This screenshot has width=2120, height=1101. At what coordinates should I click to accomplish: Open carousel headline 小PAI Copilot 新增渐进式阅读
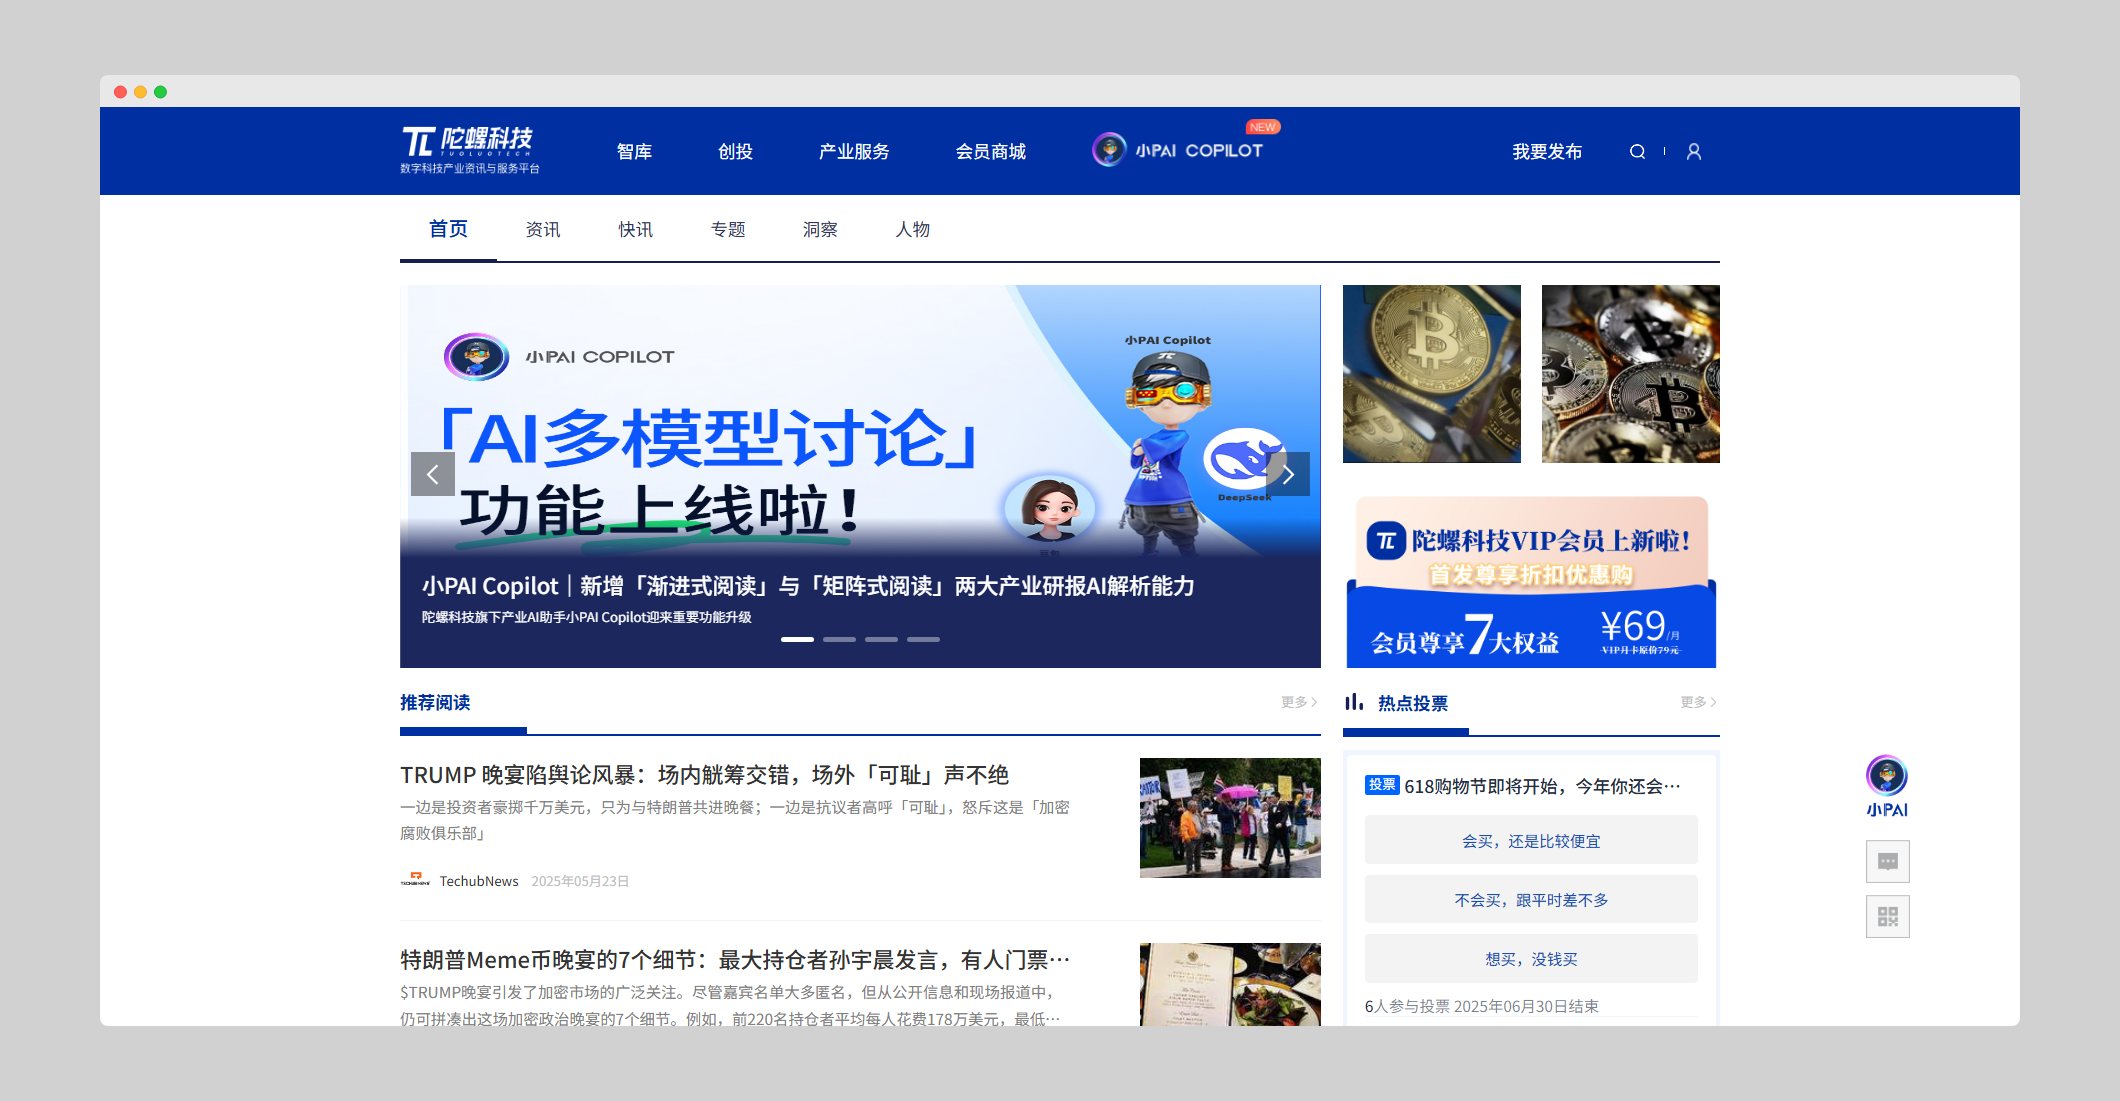click(x=808, y=586)
